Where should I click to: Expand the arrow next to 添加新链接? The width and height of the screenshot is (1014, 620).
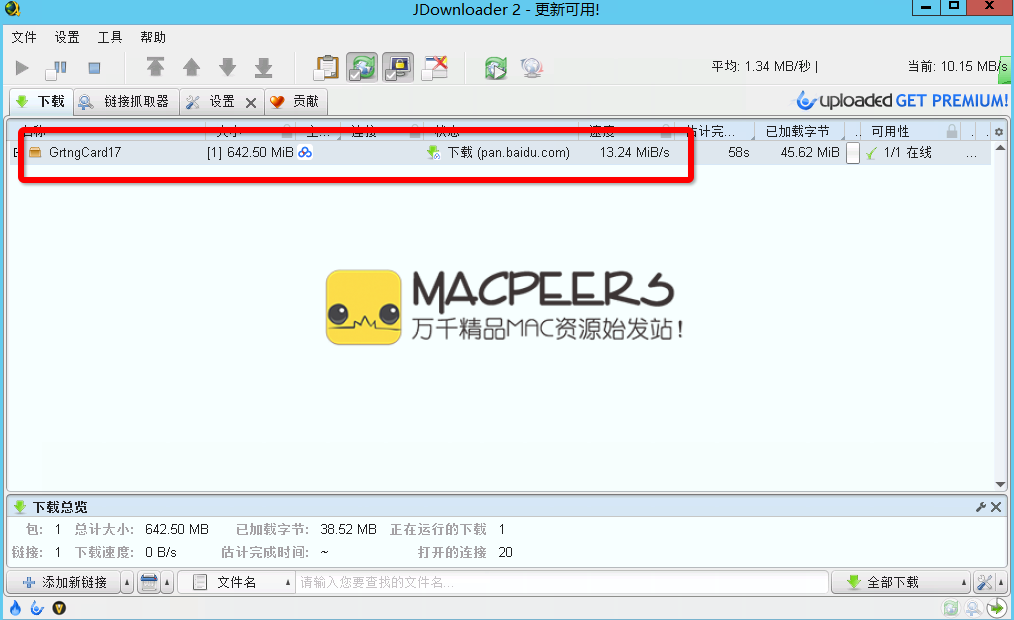click(127, 583)
